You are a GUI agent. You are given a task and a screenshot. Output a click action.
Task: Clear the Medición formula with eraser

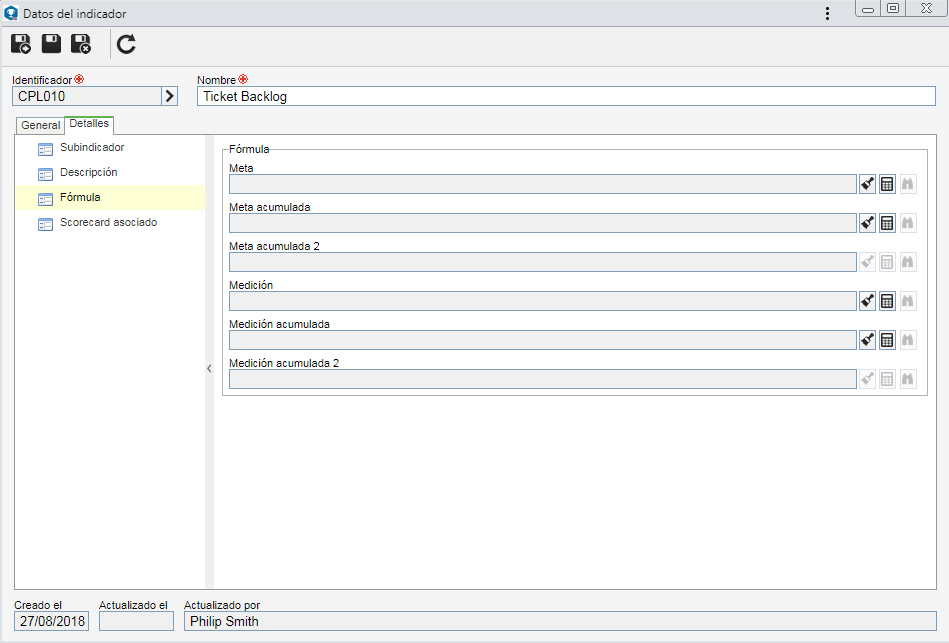867,301
